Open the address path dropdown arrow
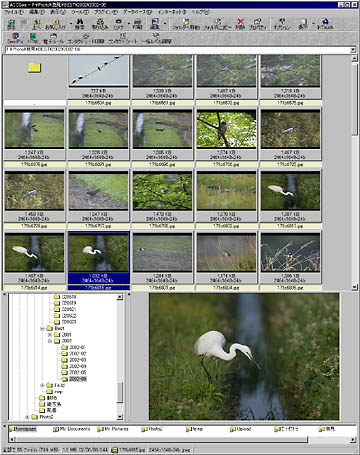 coord(353,50)
